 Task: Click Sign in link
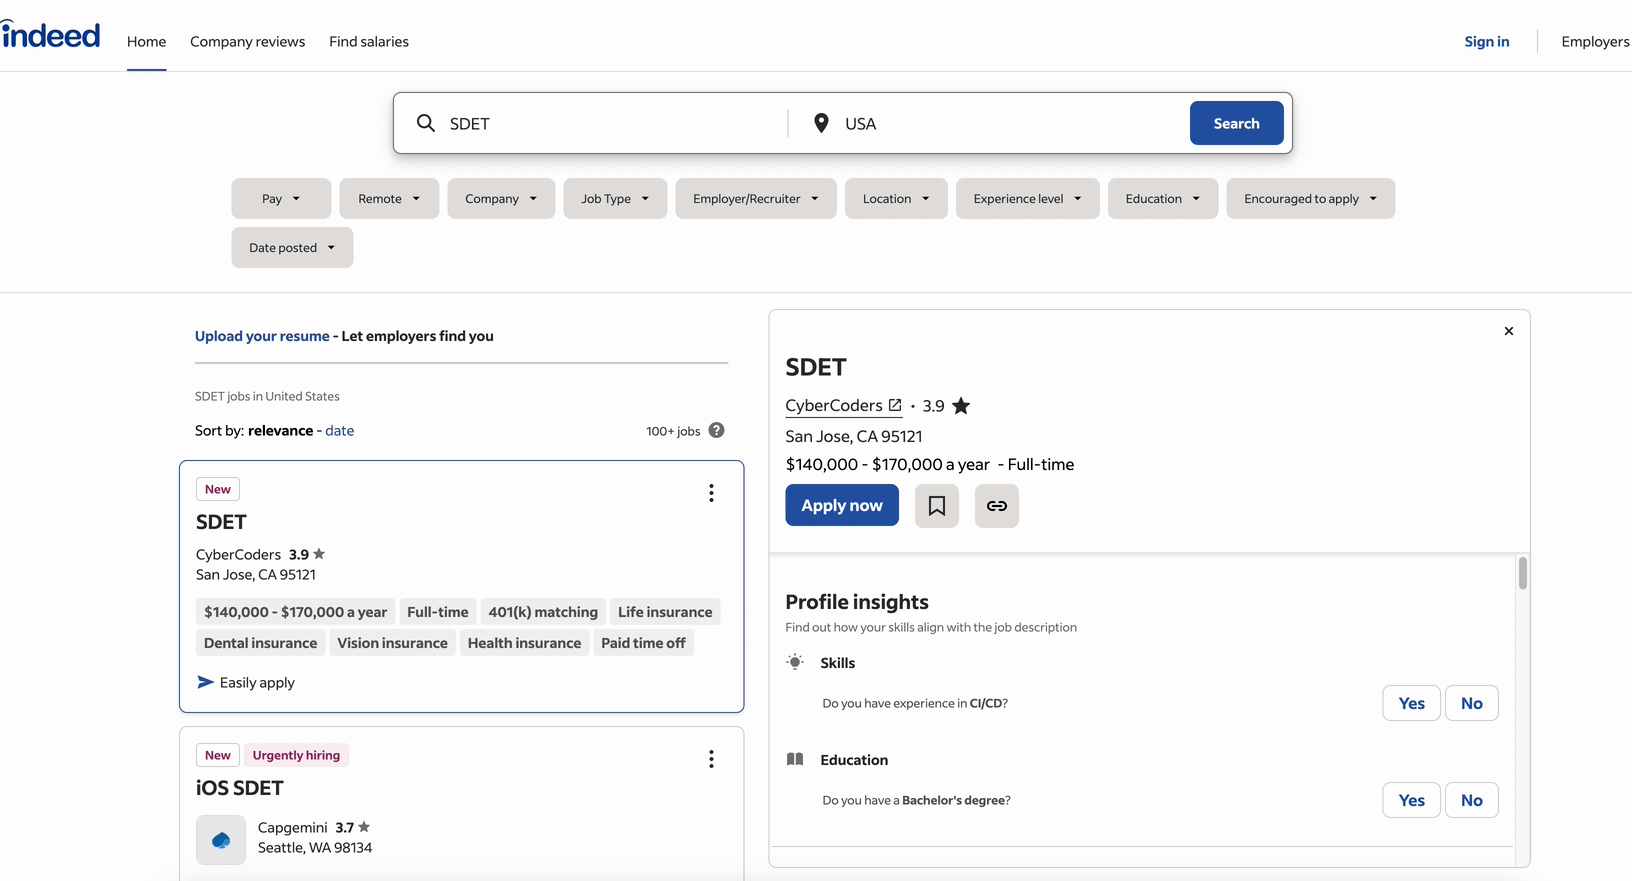point(1487,41)
